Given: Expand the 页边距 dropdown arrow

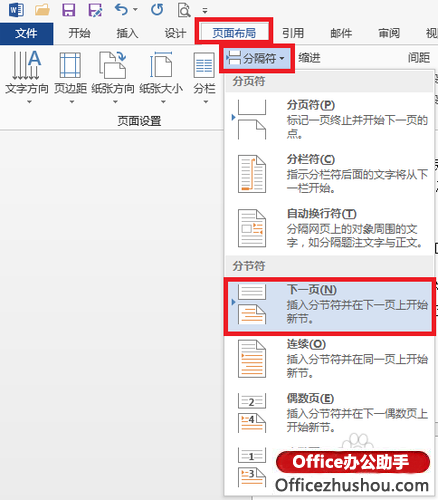Looking at the screenshot, I should point(72,101).
